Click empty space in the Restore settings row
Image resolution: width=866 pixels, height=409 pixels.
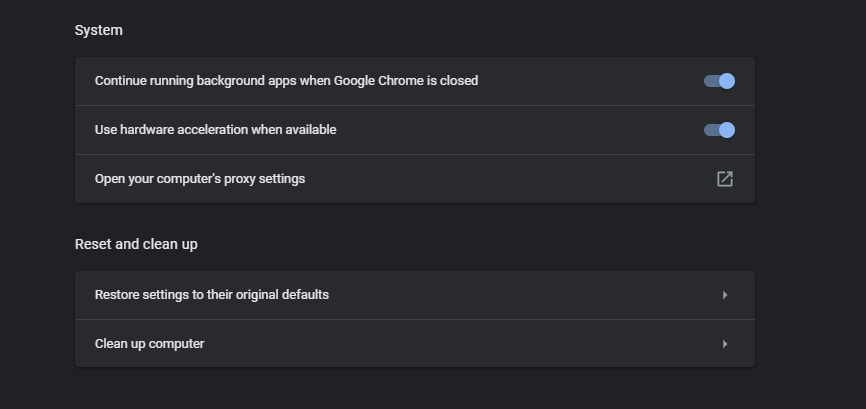(x=520, y=295)
